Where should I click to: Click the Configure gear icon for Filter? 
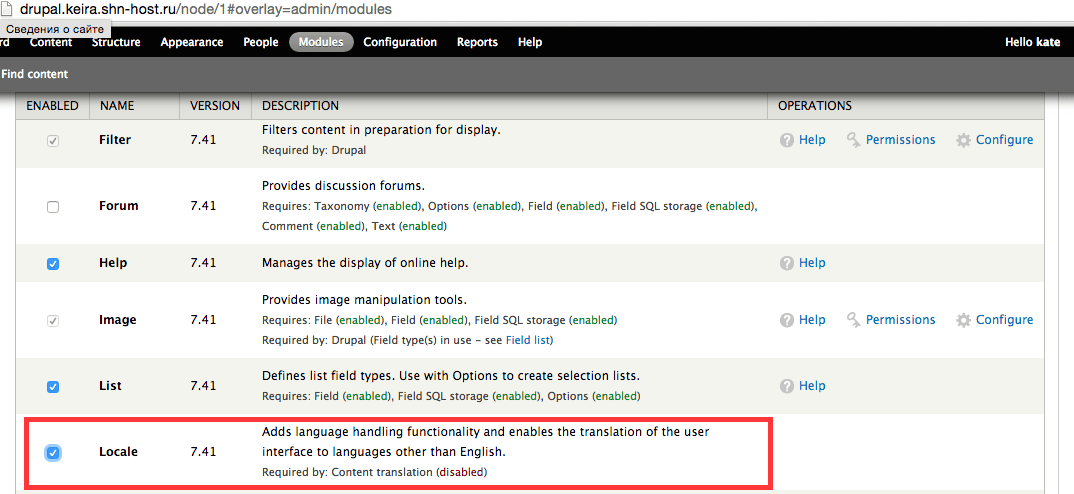pos(963,140)
